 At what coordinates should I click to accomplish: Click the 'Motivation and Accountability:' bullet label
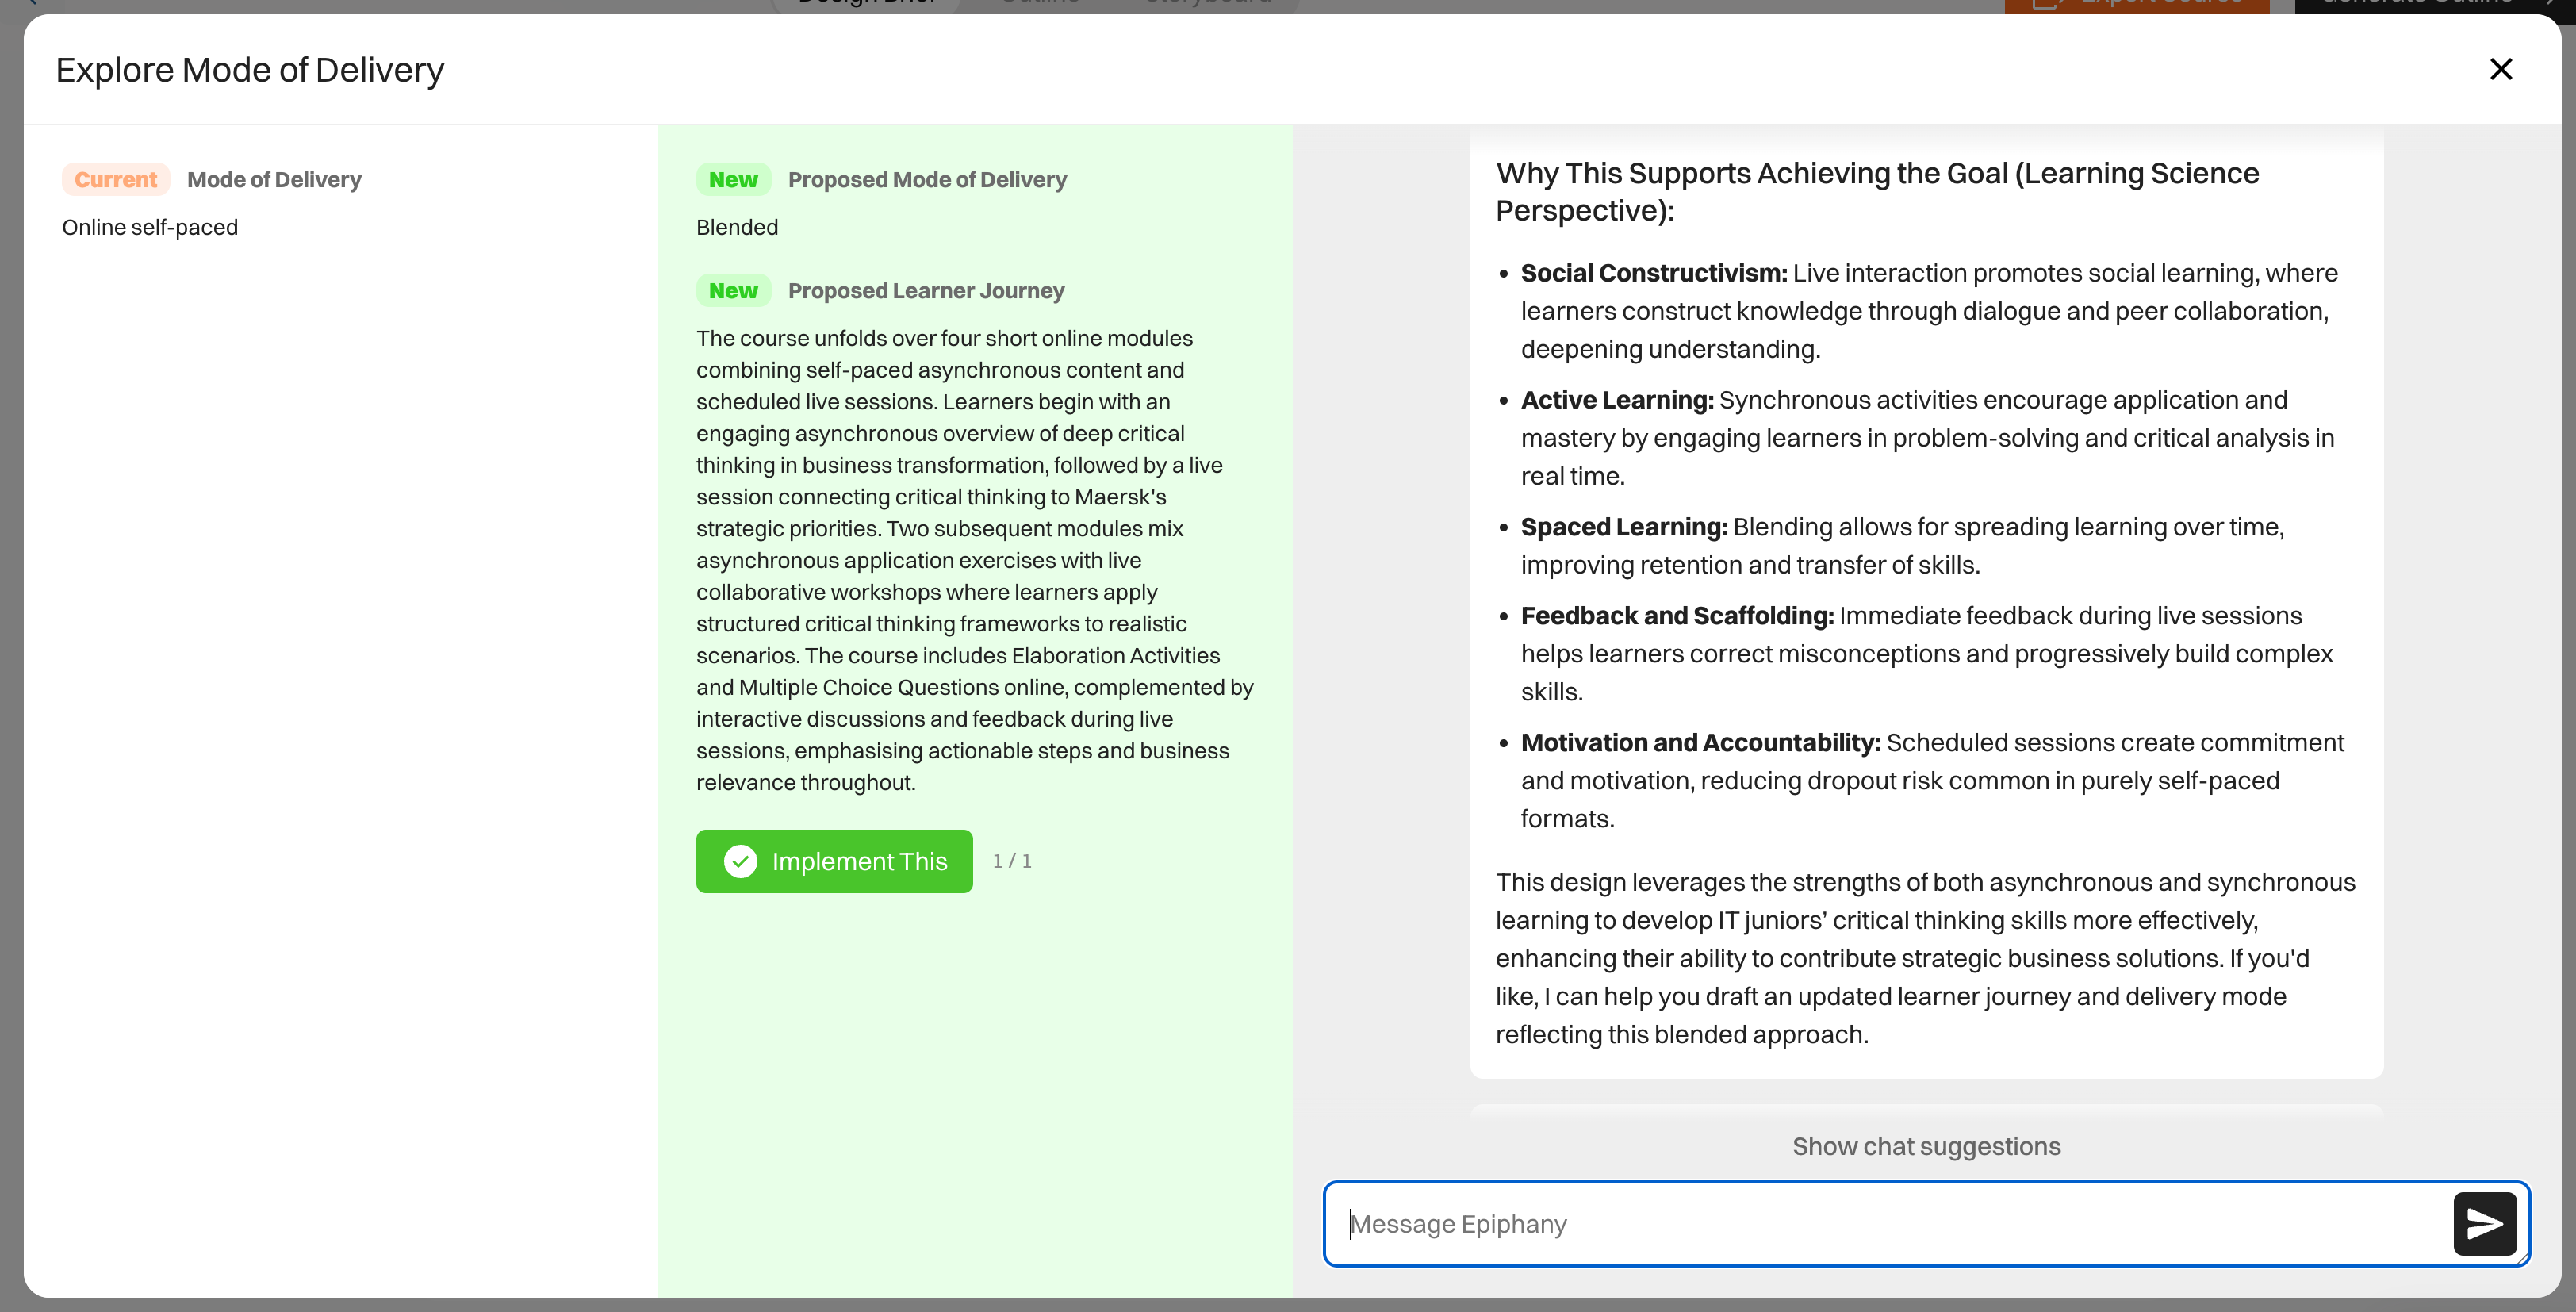1701,743
